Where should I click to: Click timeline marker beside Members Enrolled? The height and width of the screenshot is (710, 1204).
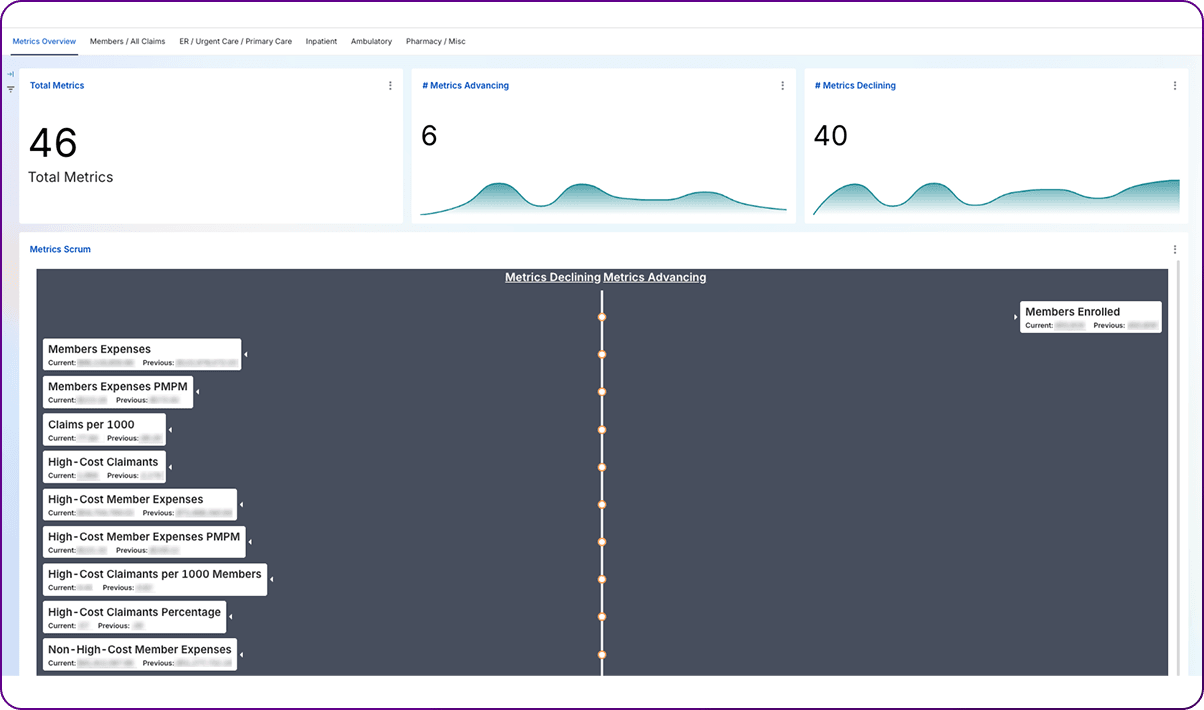(x=602, y=317)
